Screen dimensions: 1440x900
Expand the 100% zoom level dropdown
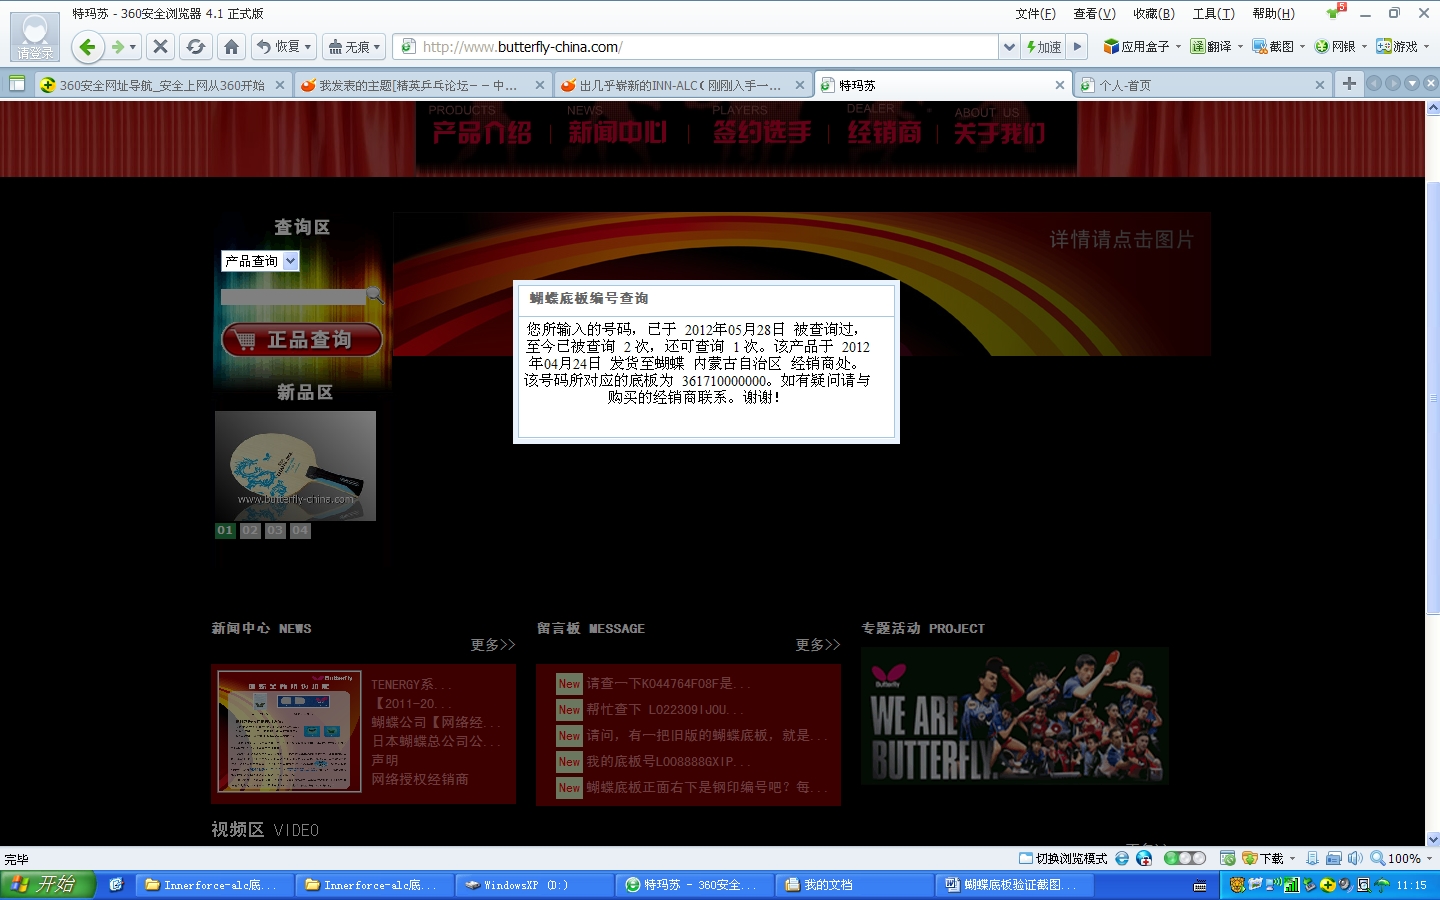pyautogui.click(x=1430, y=858)
